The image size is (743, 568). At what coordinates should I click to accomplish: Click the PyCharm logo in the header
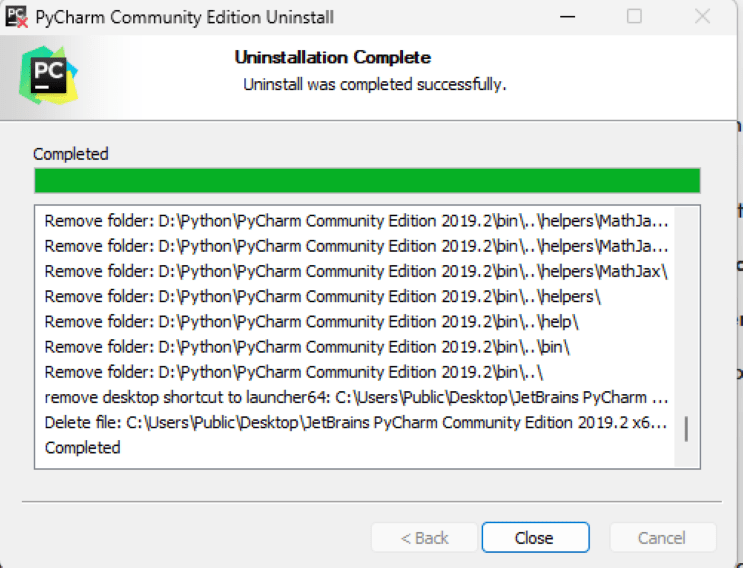[45, 76]
